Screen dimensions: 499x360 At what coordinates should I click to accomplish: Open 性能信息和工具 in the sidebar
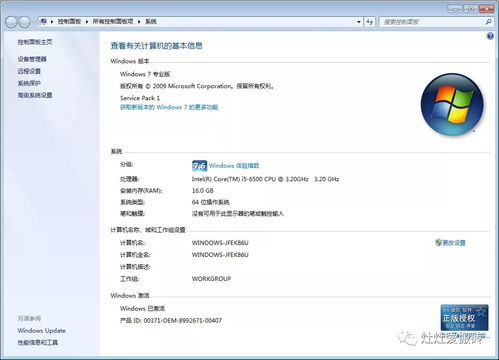[38, 343]
